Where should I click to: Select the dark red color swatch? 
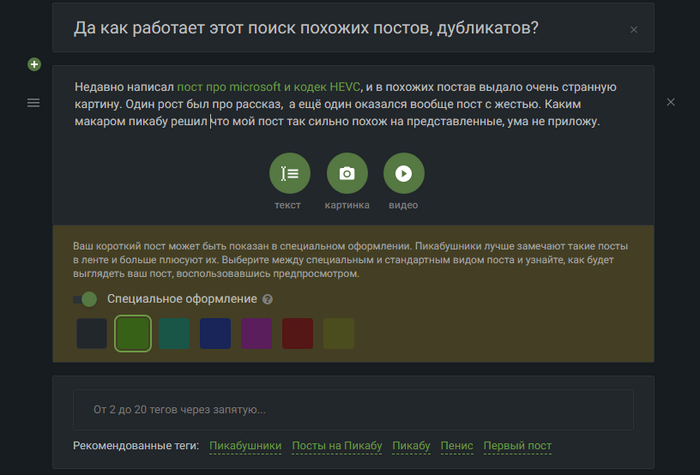(x=297, y=333)
